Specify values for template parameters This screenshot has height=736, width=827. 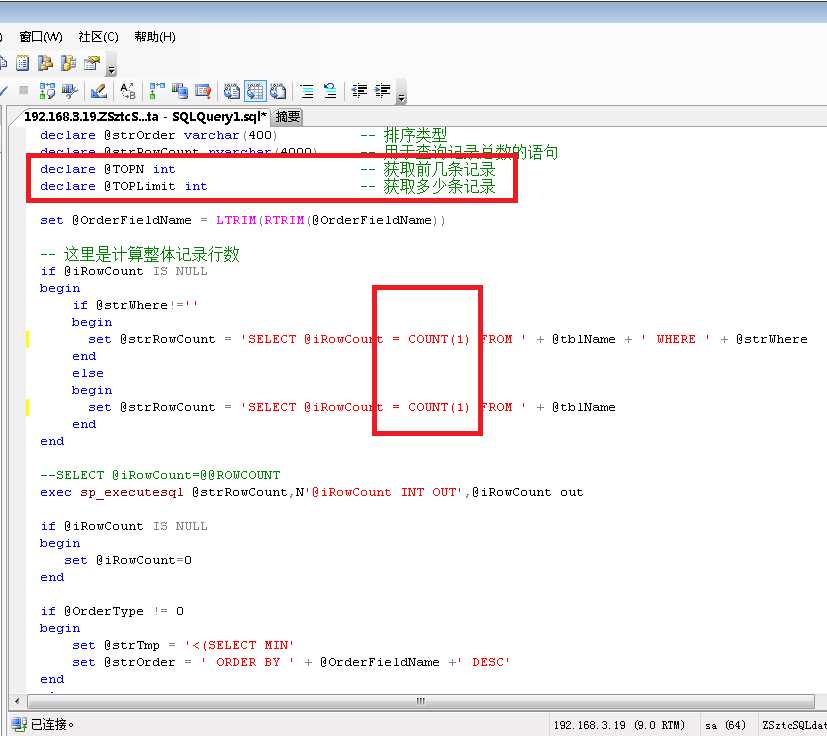coord(128,91)
